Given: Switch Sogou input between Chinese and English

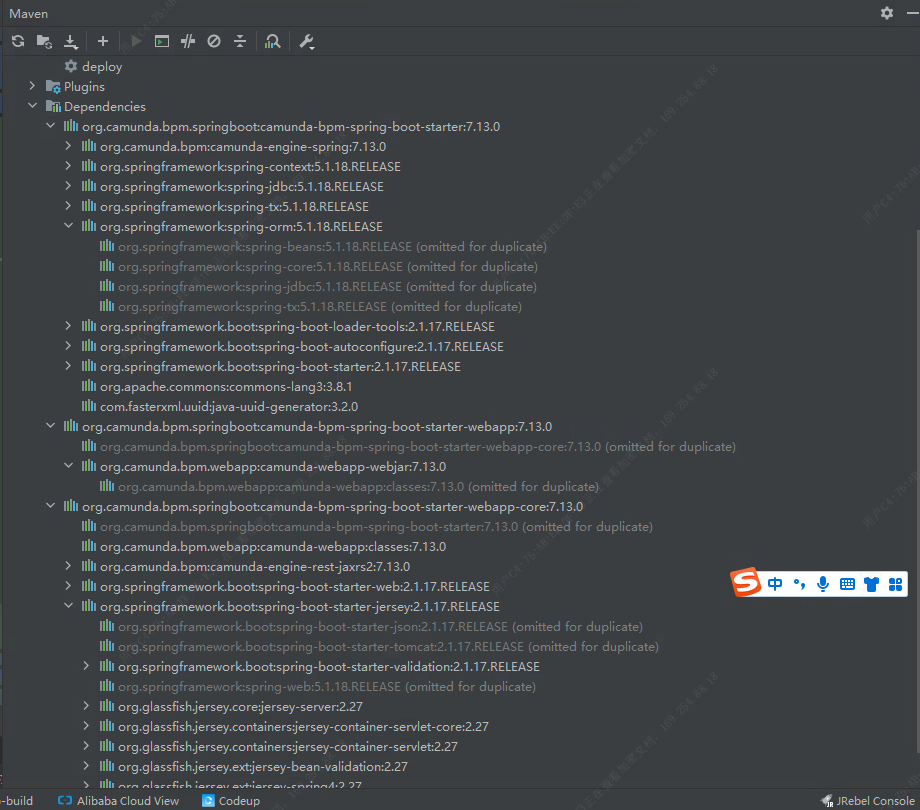Looking at the screenshot, I should tap(775, 584).
